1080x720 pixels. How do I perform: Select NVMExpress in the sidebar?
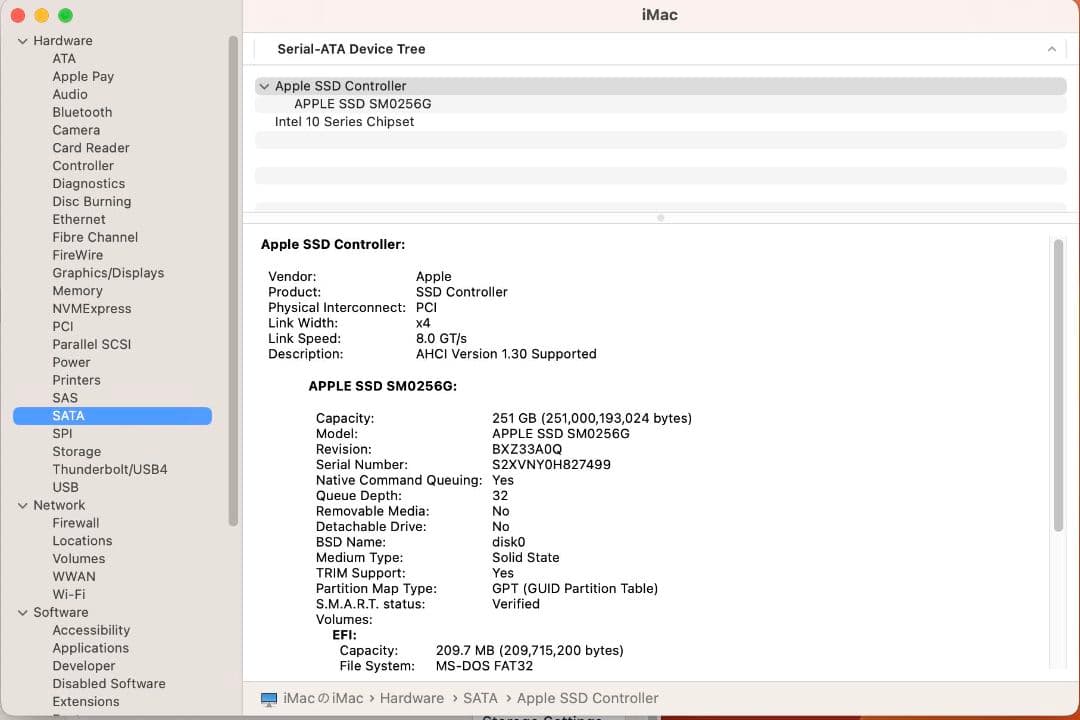click(91, 308)
